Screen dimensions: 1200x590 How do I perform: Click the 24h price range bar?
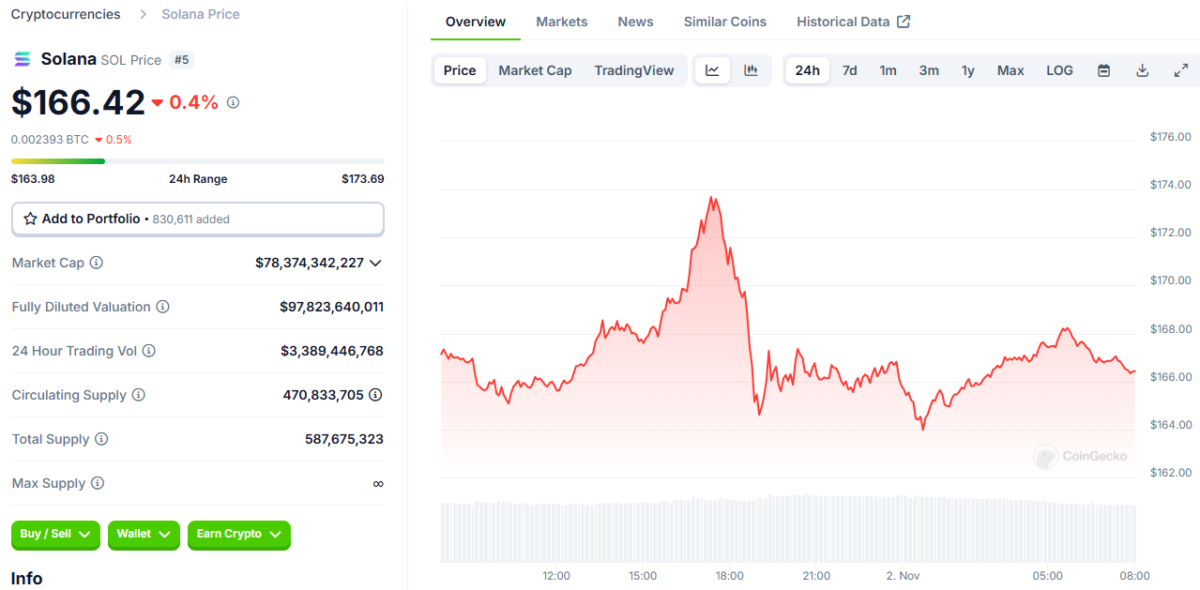click(197, 161)
